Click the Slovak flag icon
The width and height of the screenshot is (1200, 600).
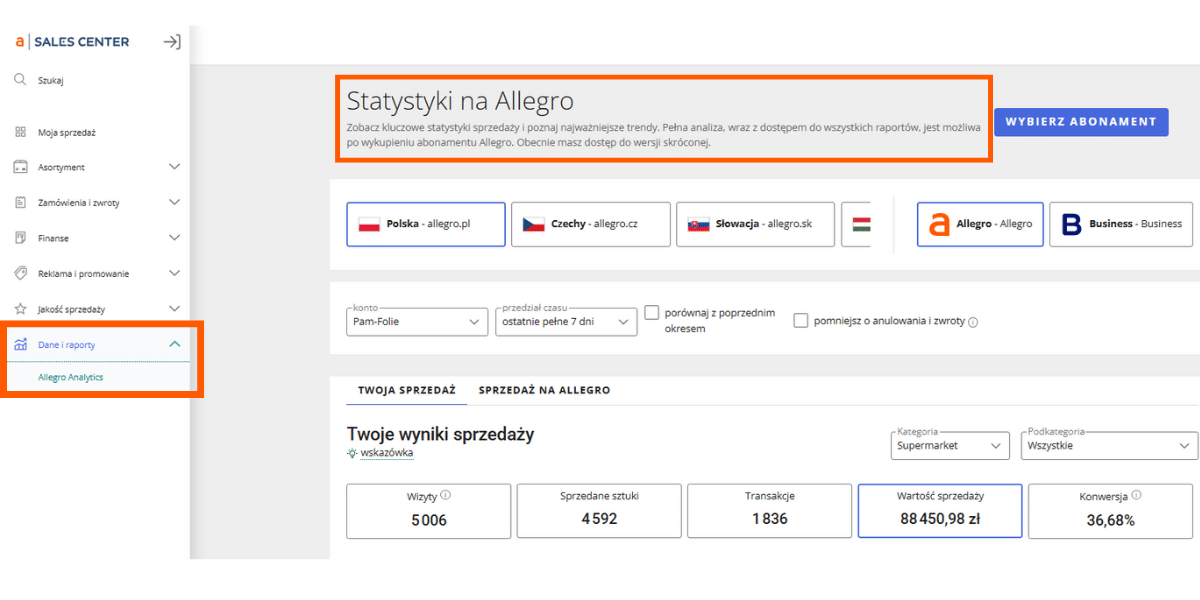pos(697,224)
